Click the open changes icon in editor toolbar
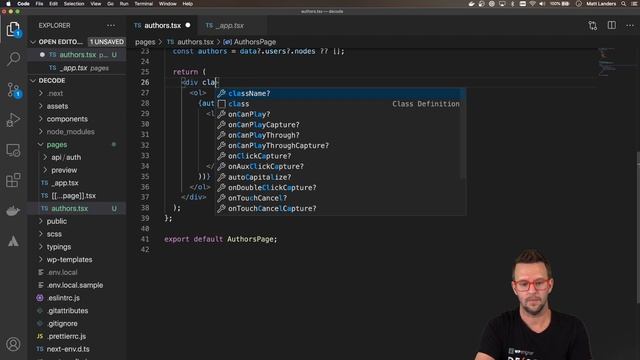 [x=593, y=25]
